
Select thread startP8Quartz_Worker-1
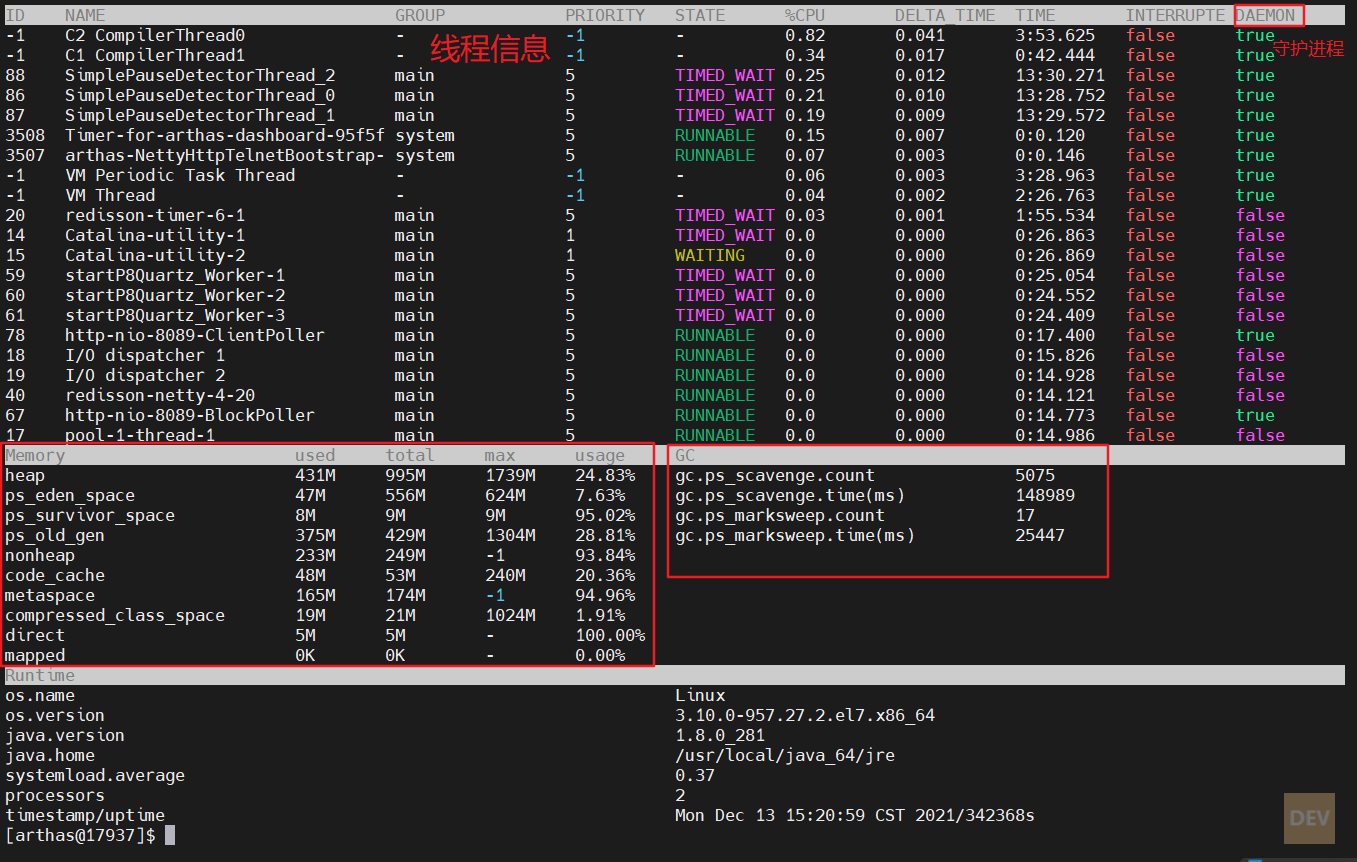[x=175, y=275]
